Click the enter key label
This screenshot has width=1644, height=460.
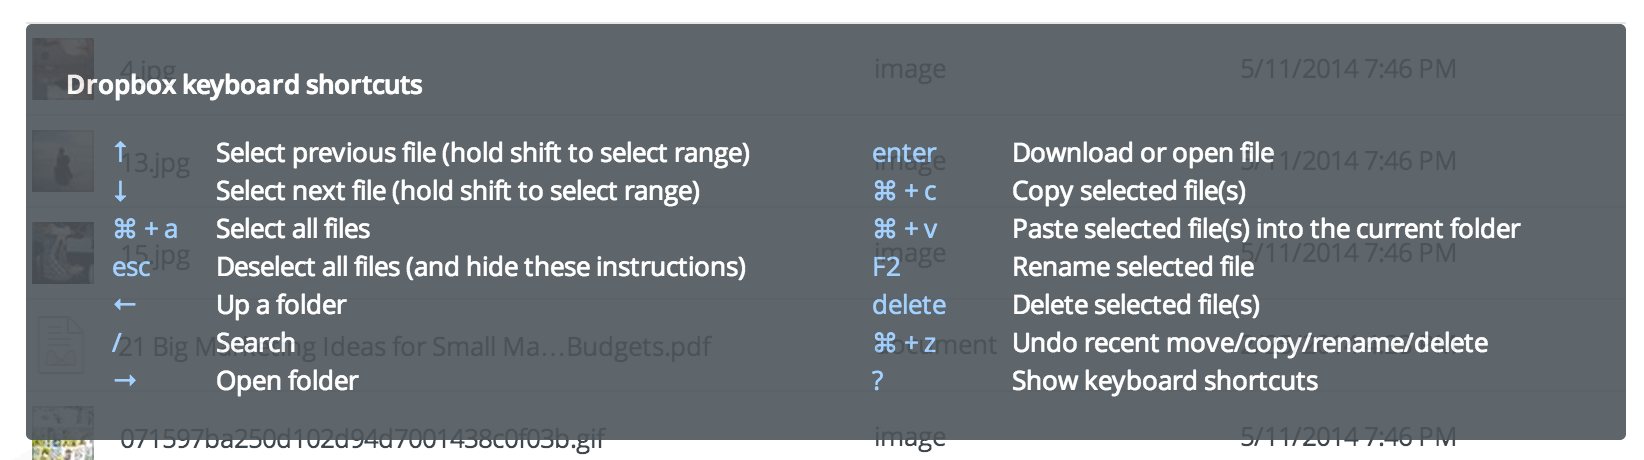coord(904,153)
